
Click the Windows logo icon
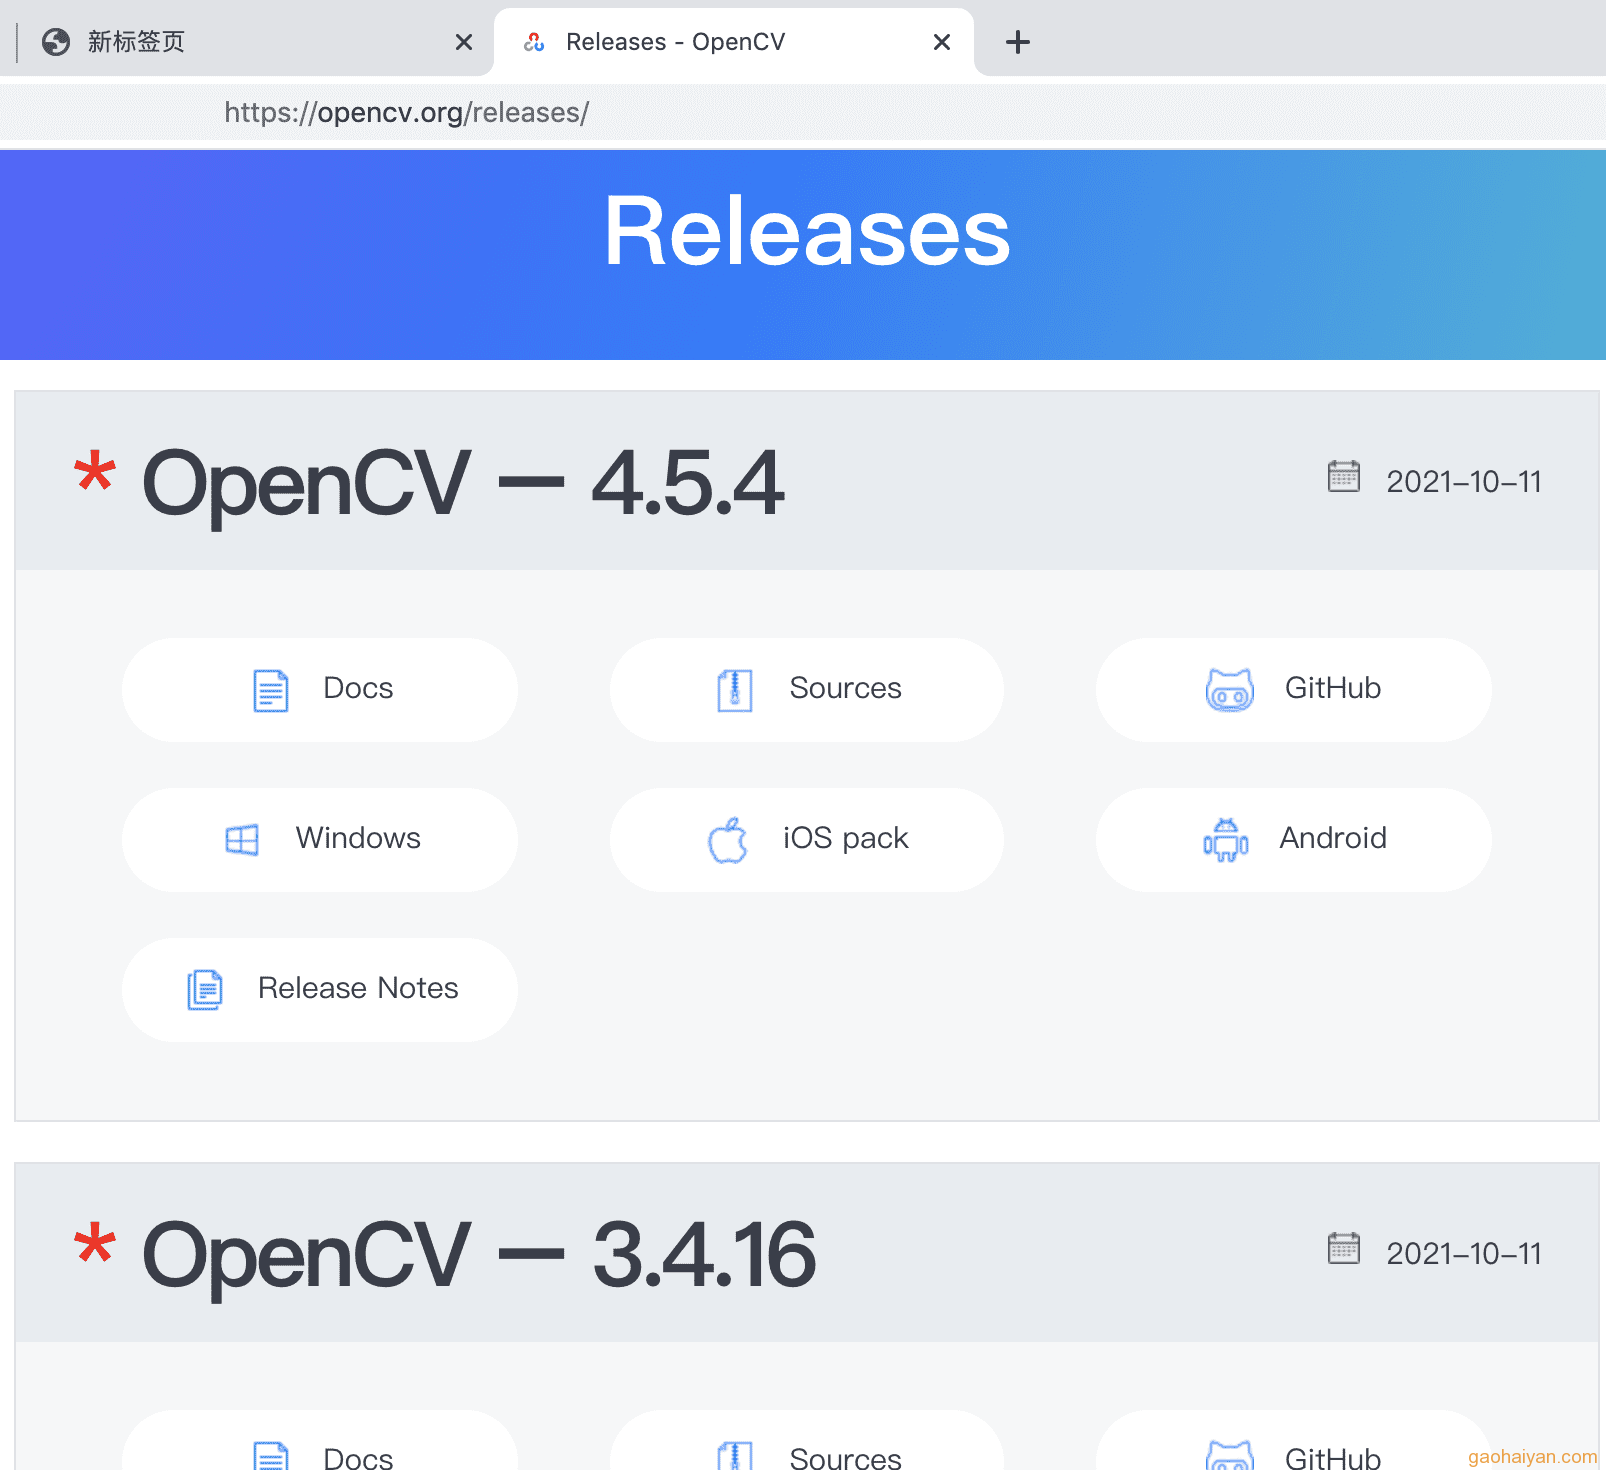point(242,840)
